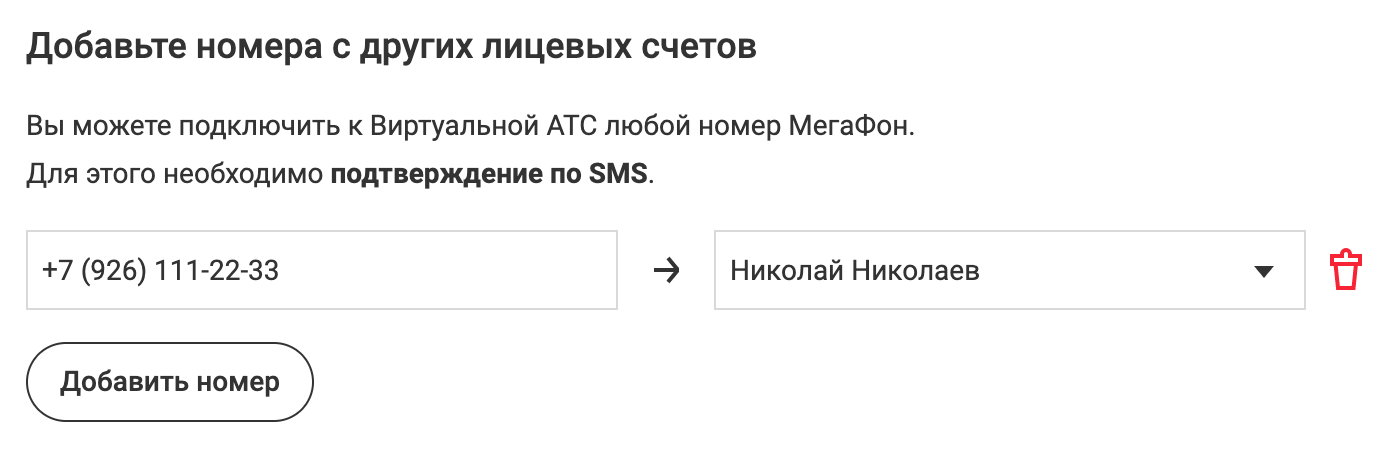Viewport: 1390px width, 452px height.
Task: Click the bold подтверждение по SMS text
Action: click(490, 175)
